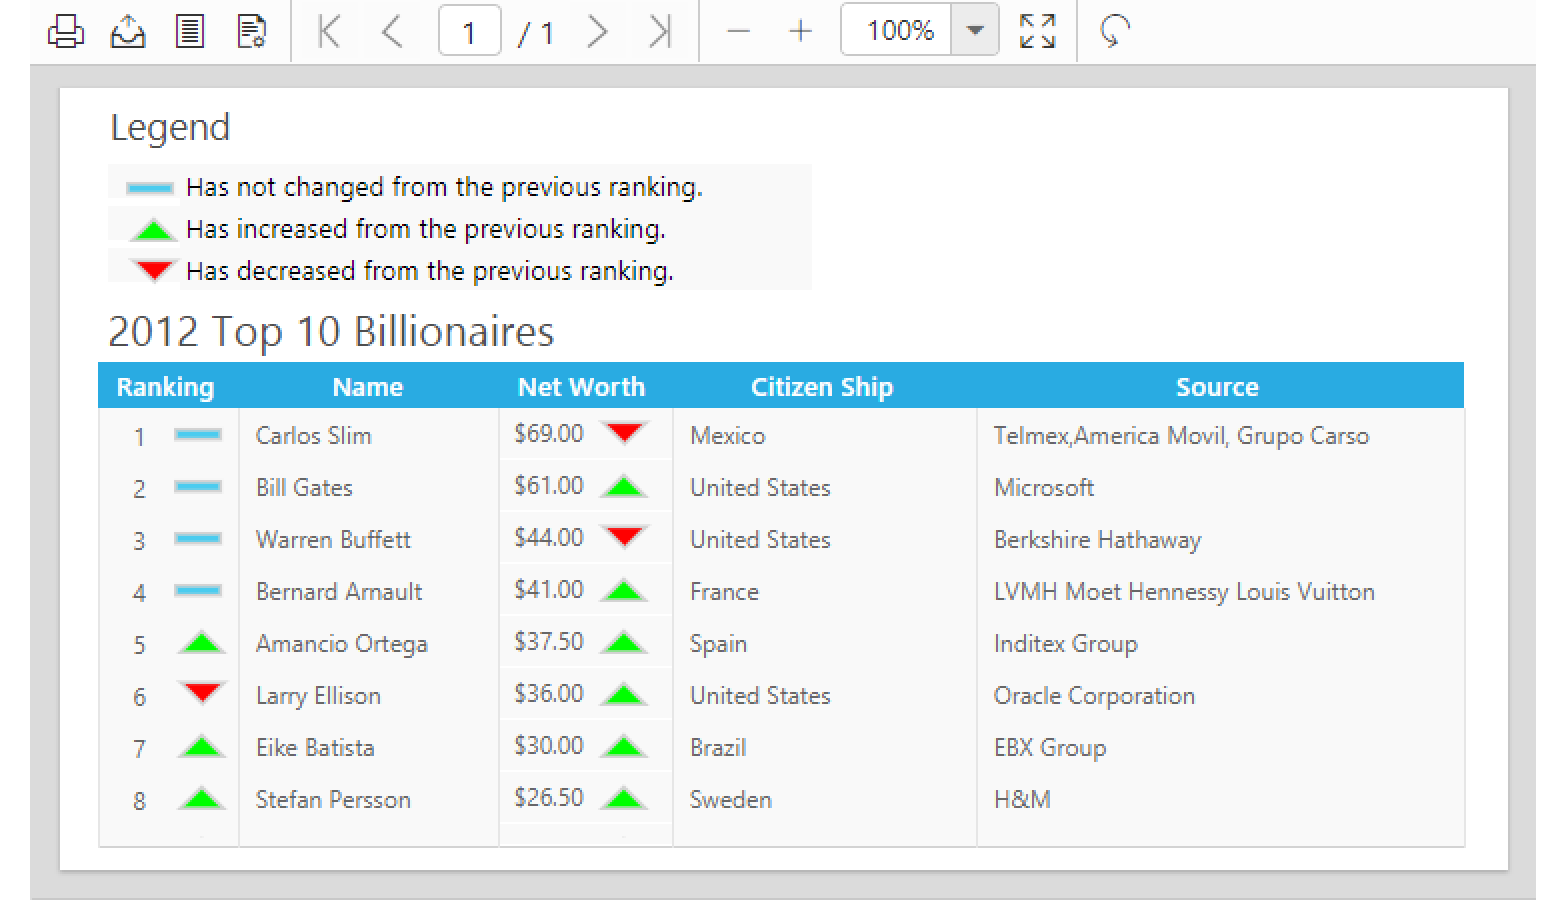Click the fit-to-page expand icon

1037,32
